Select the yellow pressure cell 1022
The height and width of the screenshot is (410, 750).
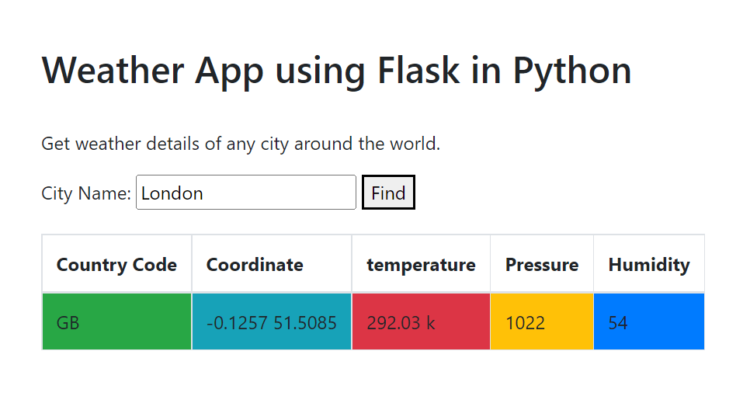[x=542, y=321]
